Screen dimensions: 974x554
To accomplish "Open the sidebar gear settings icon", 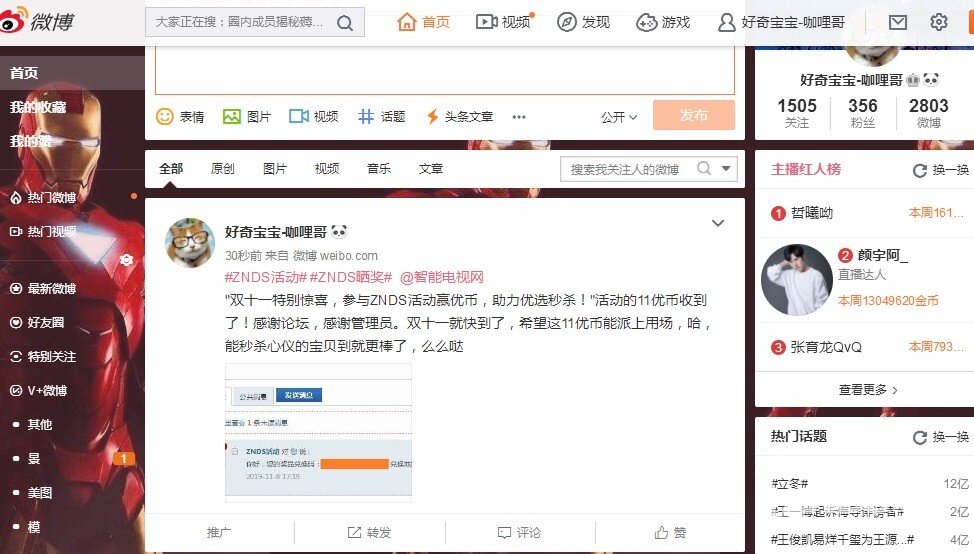I will click(x=126, y=260).
